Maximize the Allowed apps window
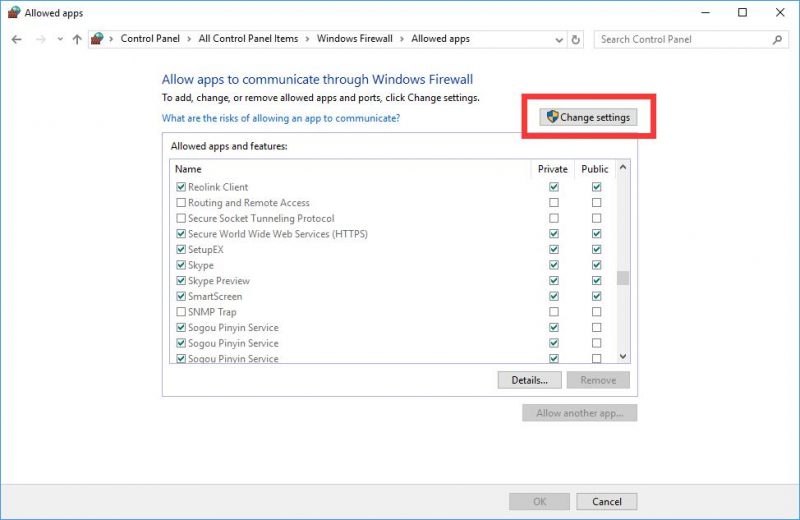The image size is (800, 520). (743, 13)
